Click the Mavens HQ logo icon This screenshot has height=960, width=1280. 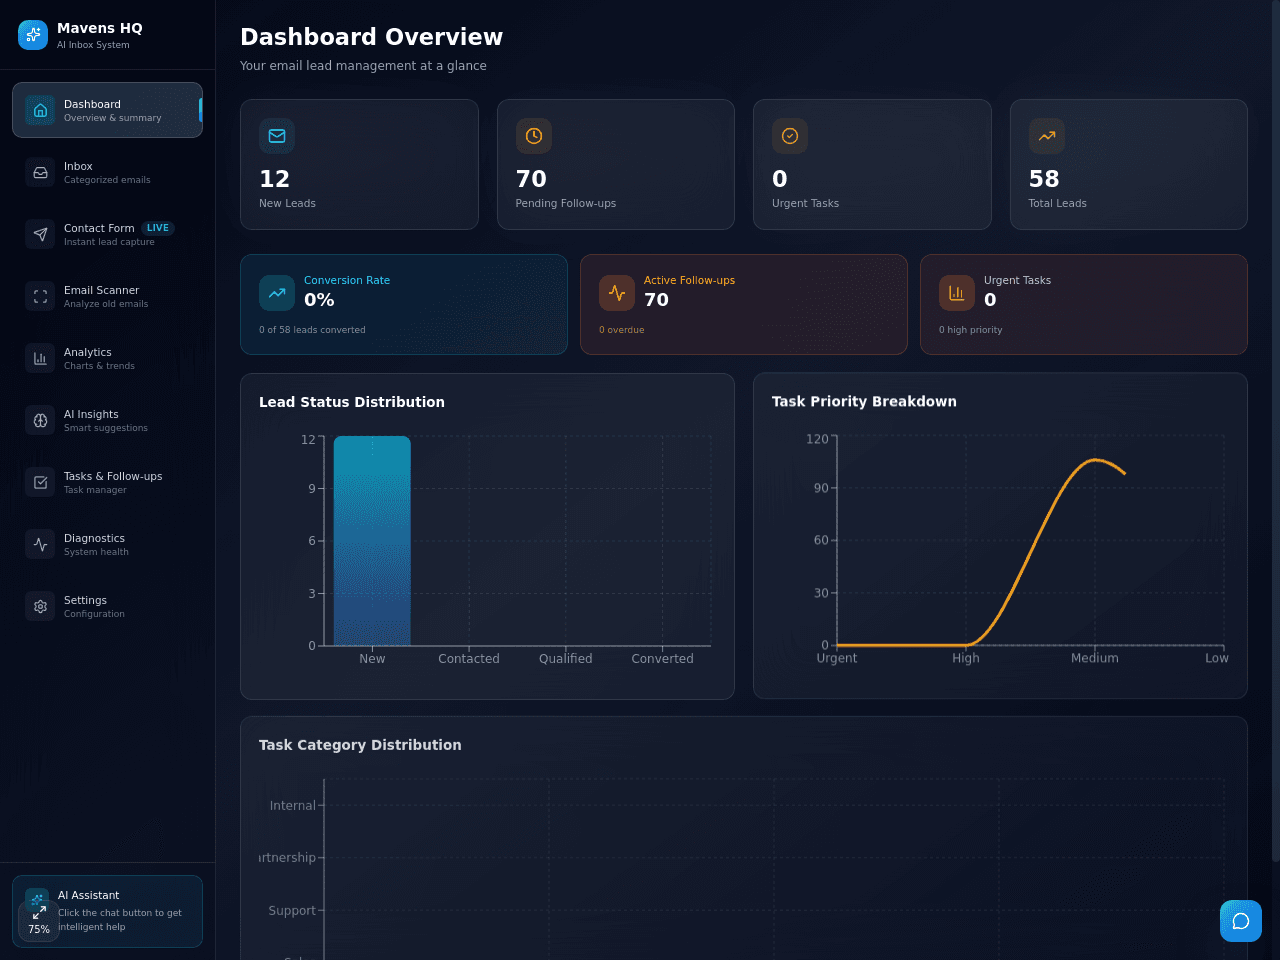(x=33, y=35)
